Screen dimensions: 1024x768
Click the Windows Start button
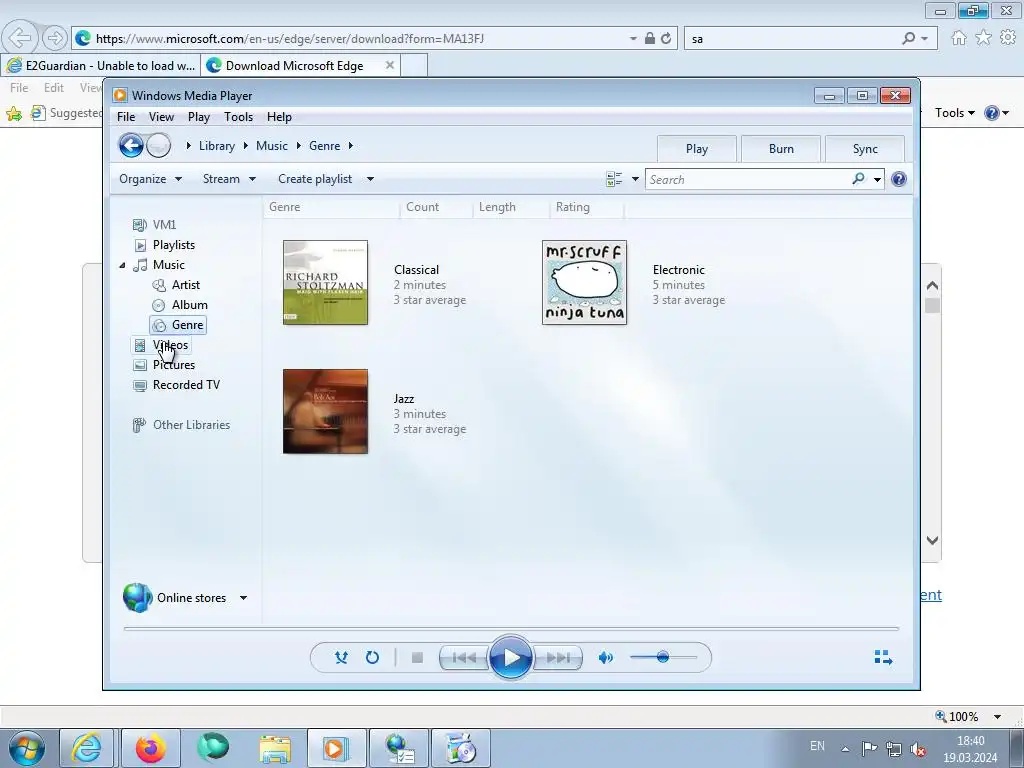(x=27, y=748)
